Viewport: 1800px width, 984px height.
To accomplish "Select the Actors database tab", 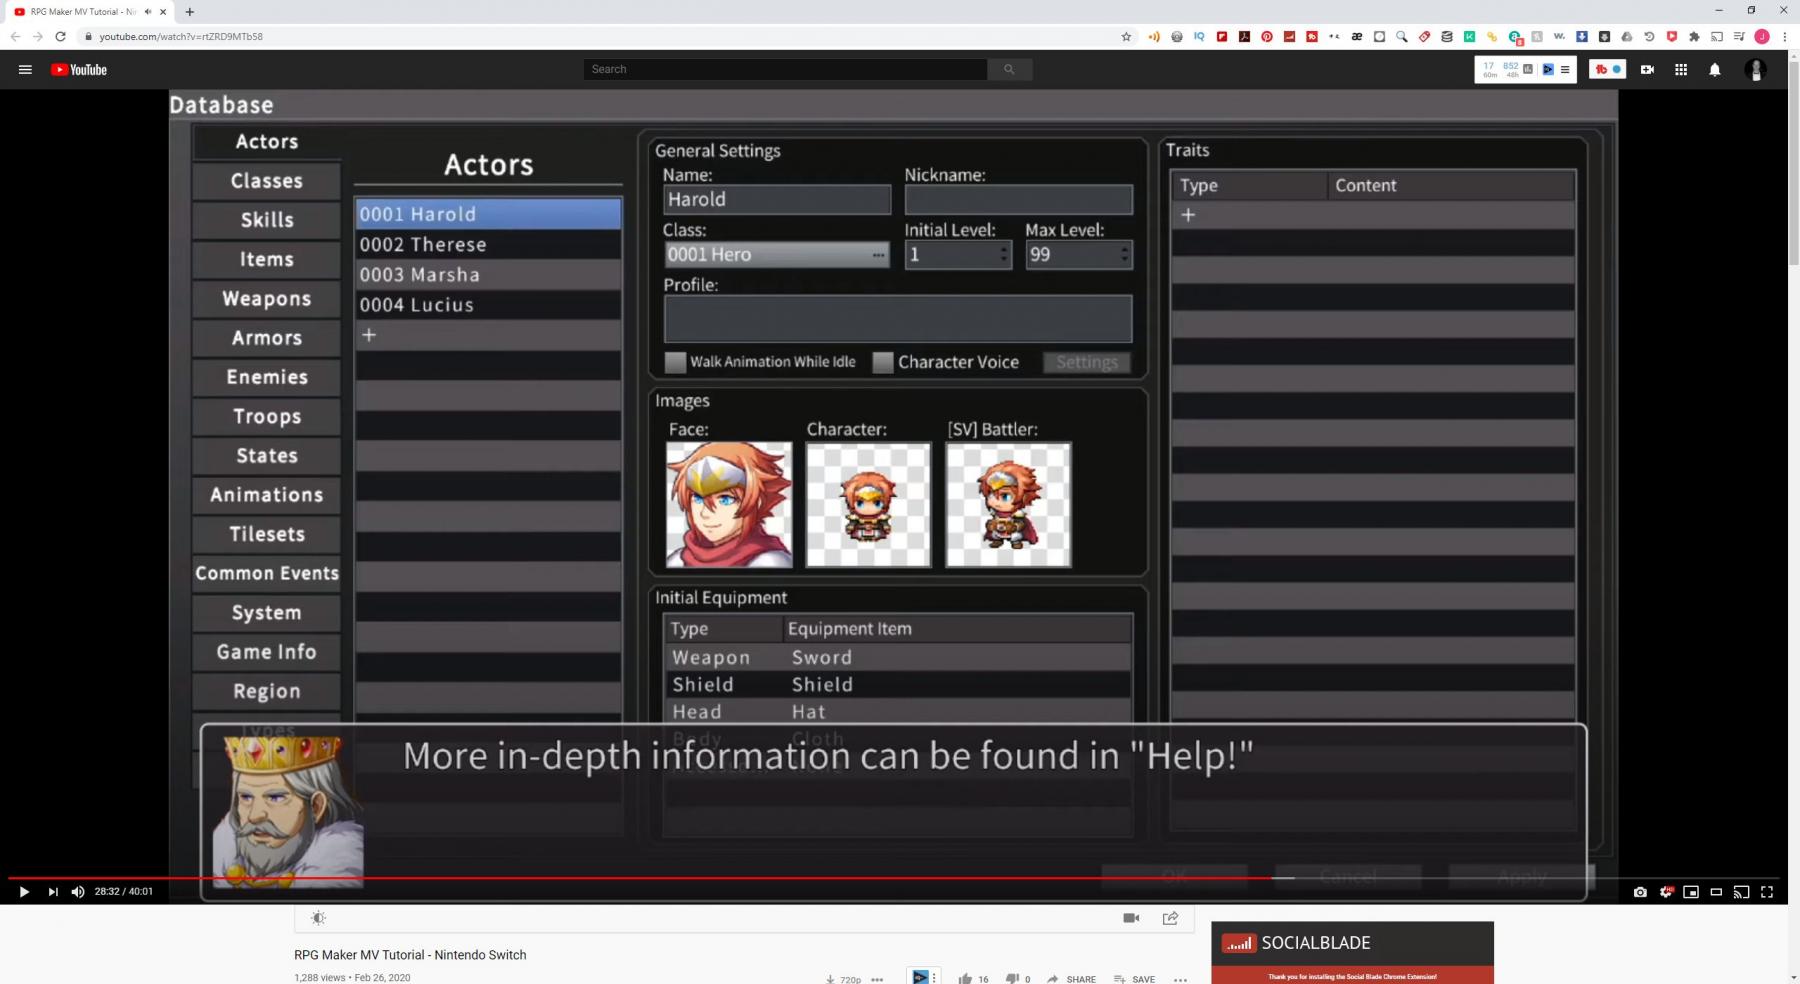I will click(267, 142).
